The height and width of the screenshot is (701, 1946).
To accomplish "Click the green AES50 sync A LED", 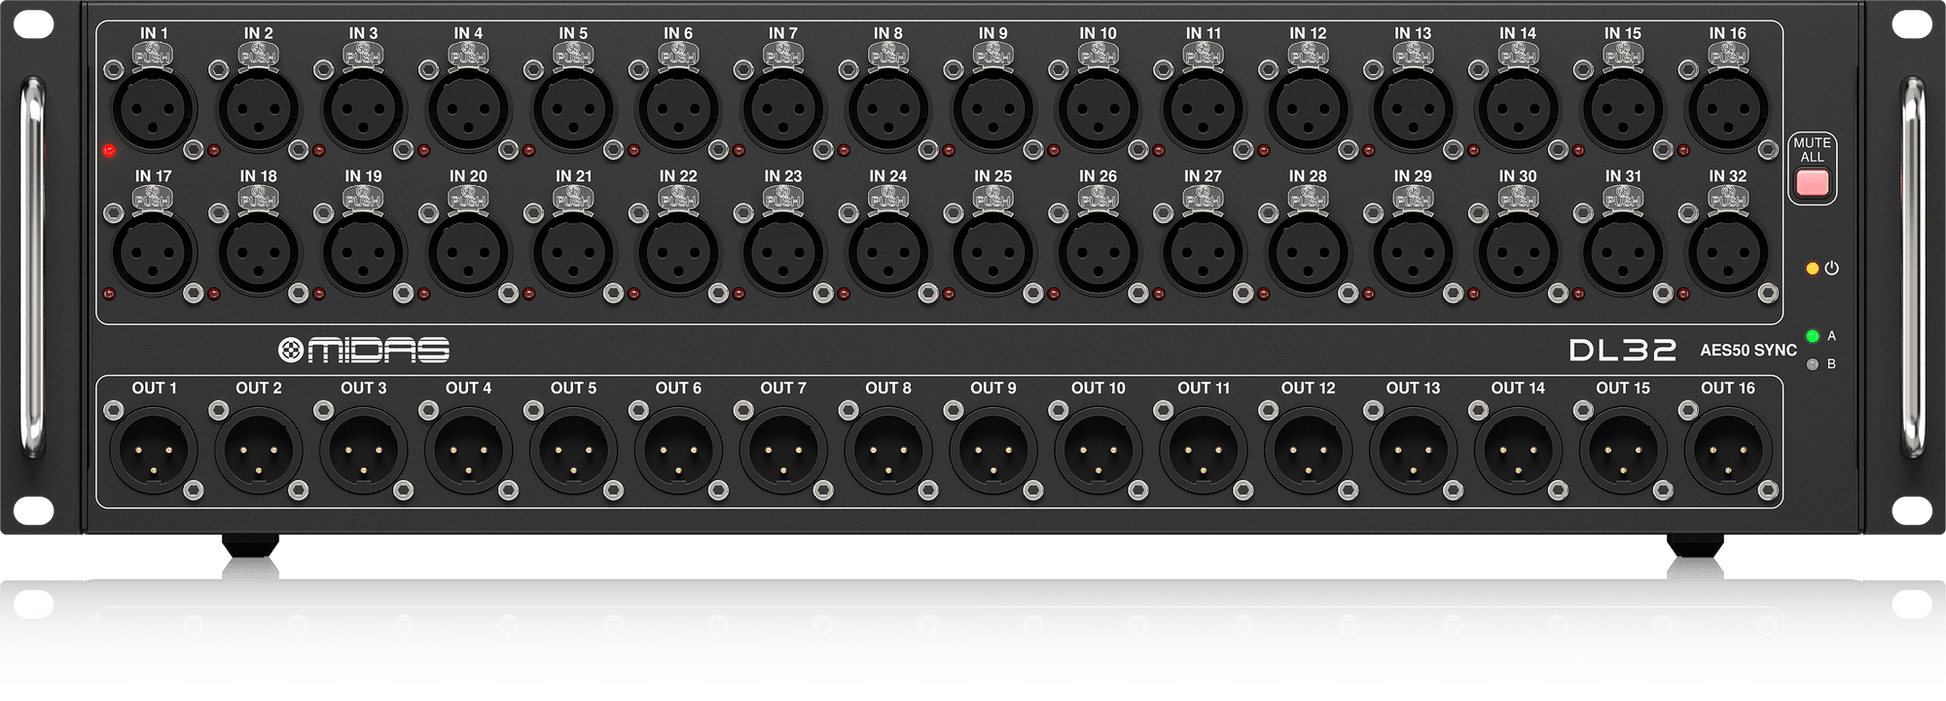I will [1812, 336].
